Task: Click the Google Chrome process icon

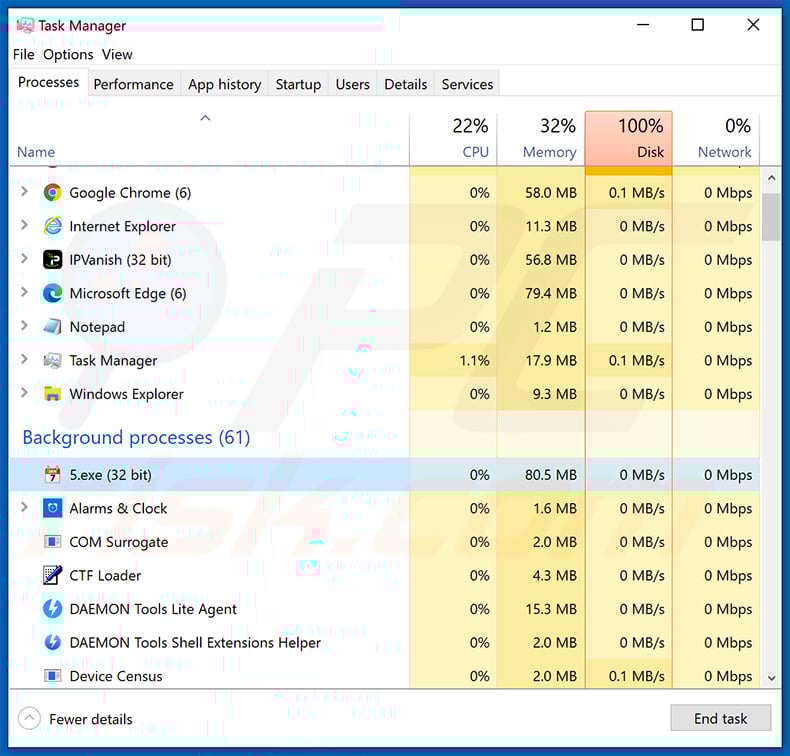Action: (52, 192)
